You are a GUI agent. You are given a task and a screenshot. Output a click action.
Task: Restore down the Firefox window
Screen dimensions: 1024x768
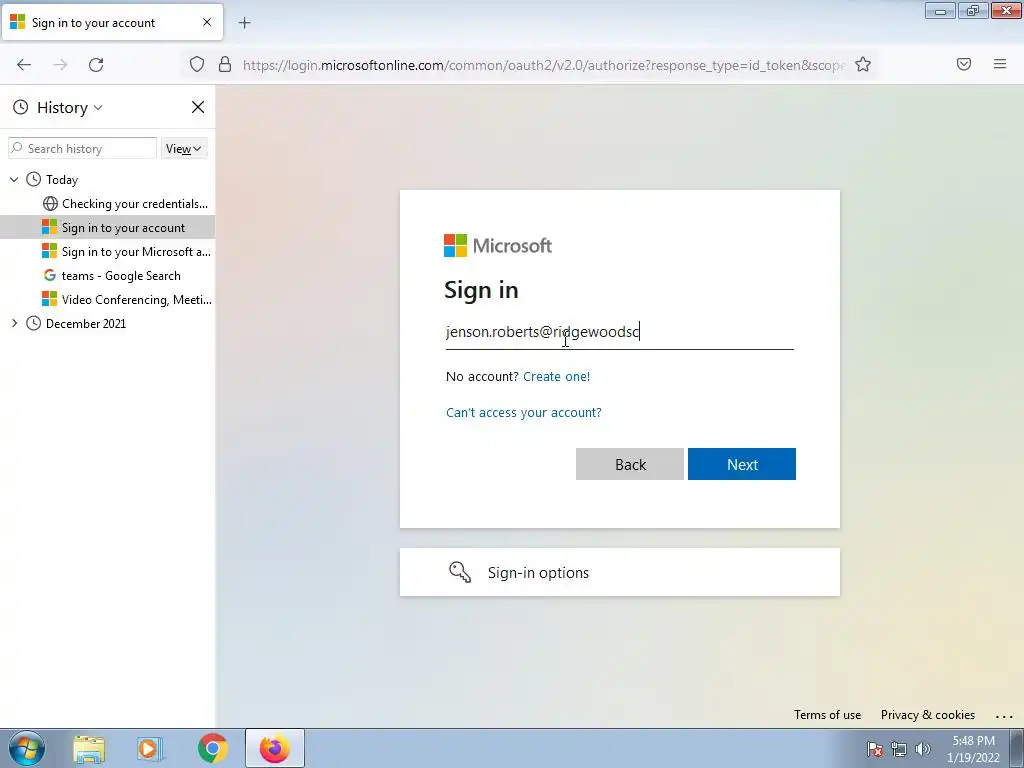[x=973, y=11]
